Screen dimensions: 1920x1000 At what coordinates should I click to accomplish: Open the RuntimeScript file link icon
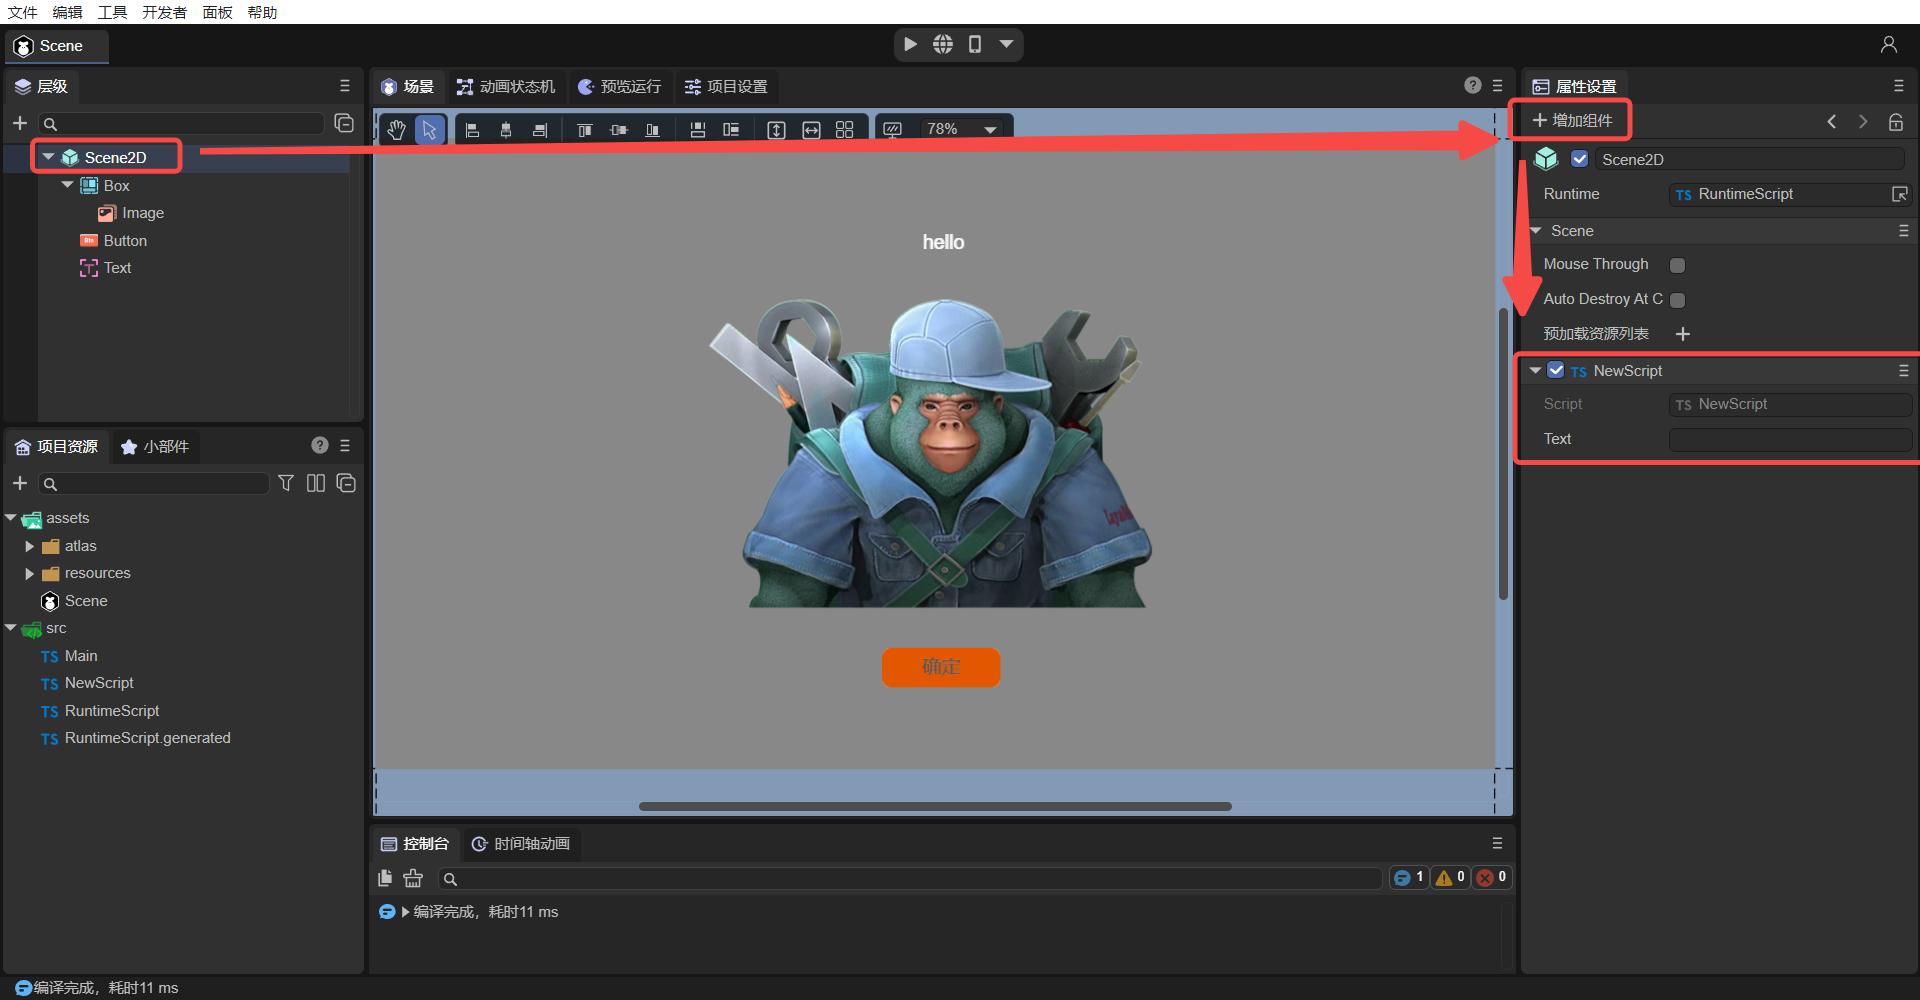coord(1900,194)
